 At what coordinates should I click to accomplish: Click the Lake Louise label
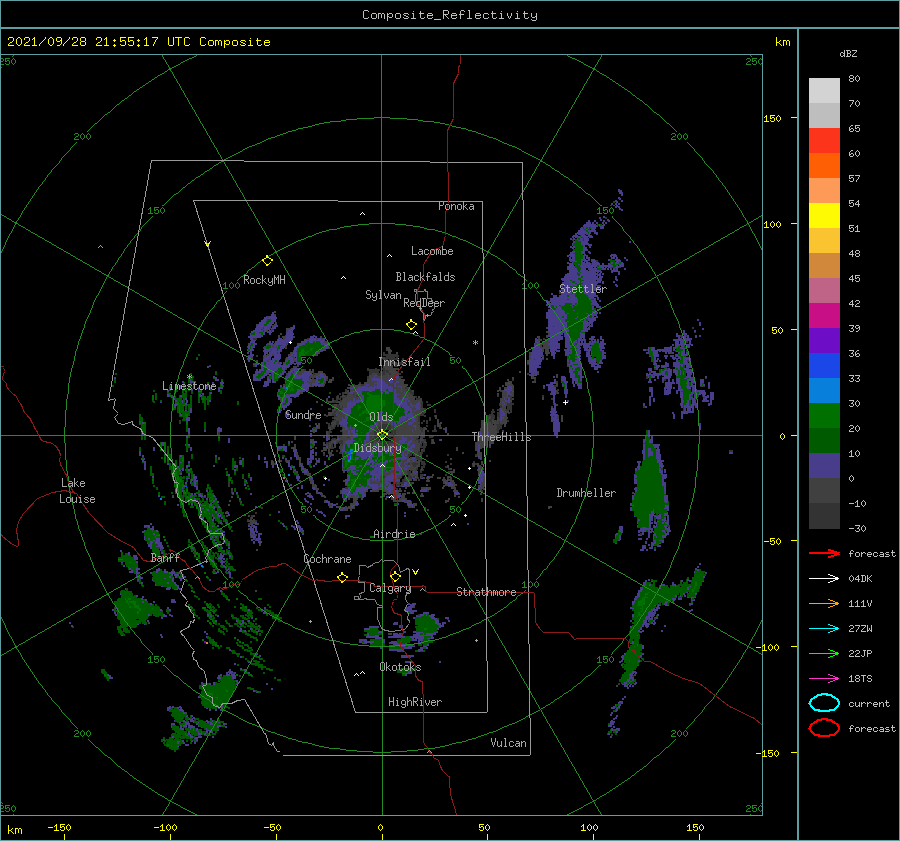click(77, 491)
